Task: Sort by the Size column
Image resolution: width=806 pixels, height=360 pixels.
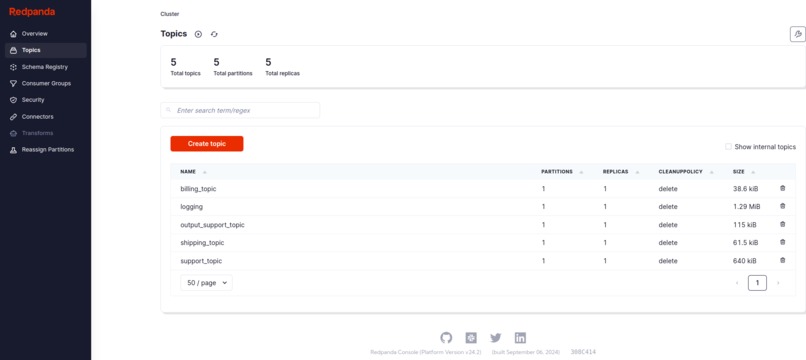Action: click(743, 172)
